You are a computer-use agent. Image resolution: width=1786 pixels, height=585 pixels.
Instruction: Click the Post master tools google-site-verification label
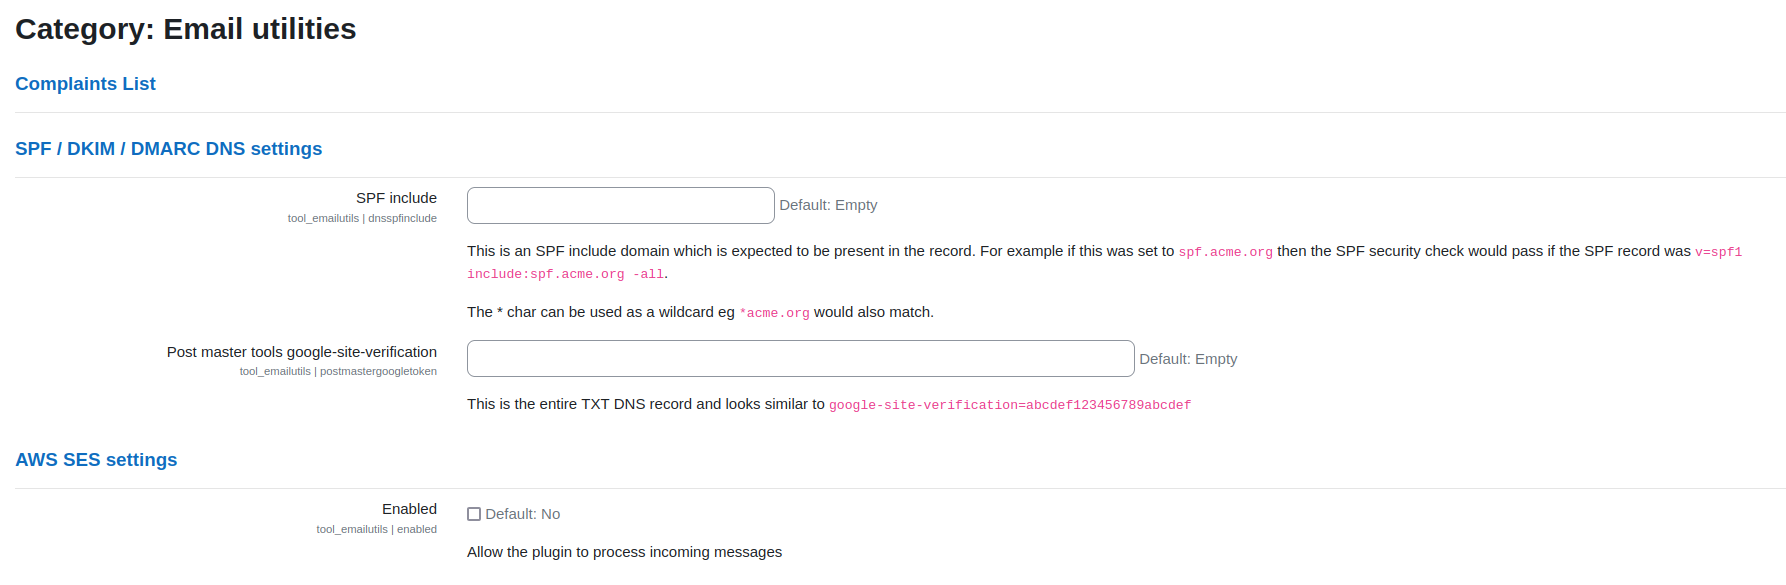pyautogui.click(x=301, y=352)
